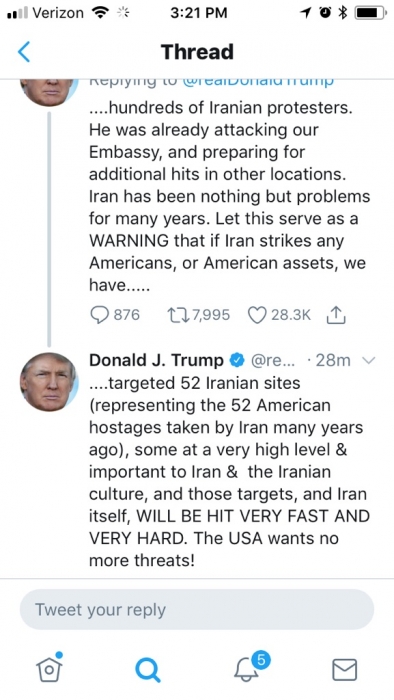The width and height of the screenshot is (394, 700).
Task: Open Donald J. Trump profile name
Action: click(x=156, y=360)
